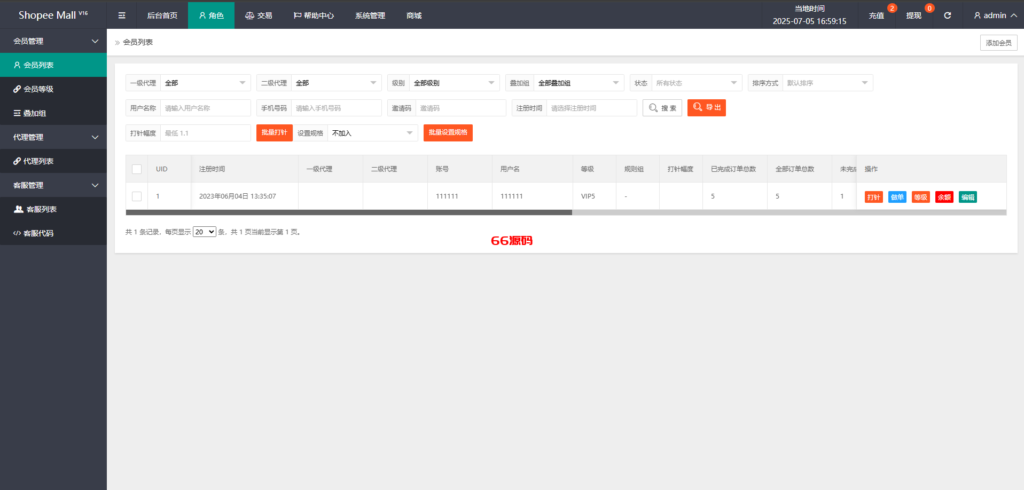Click the orange 打针 action for user 111111
The width and height of the screenshot is (1024, 490).
tap(873, 197)
